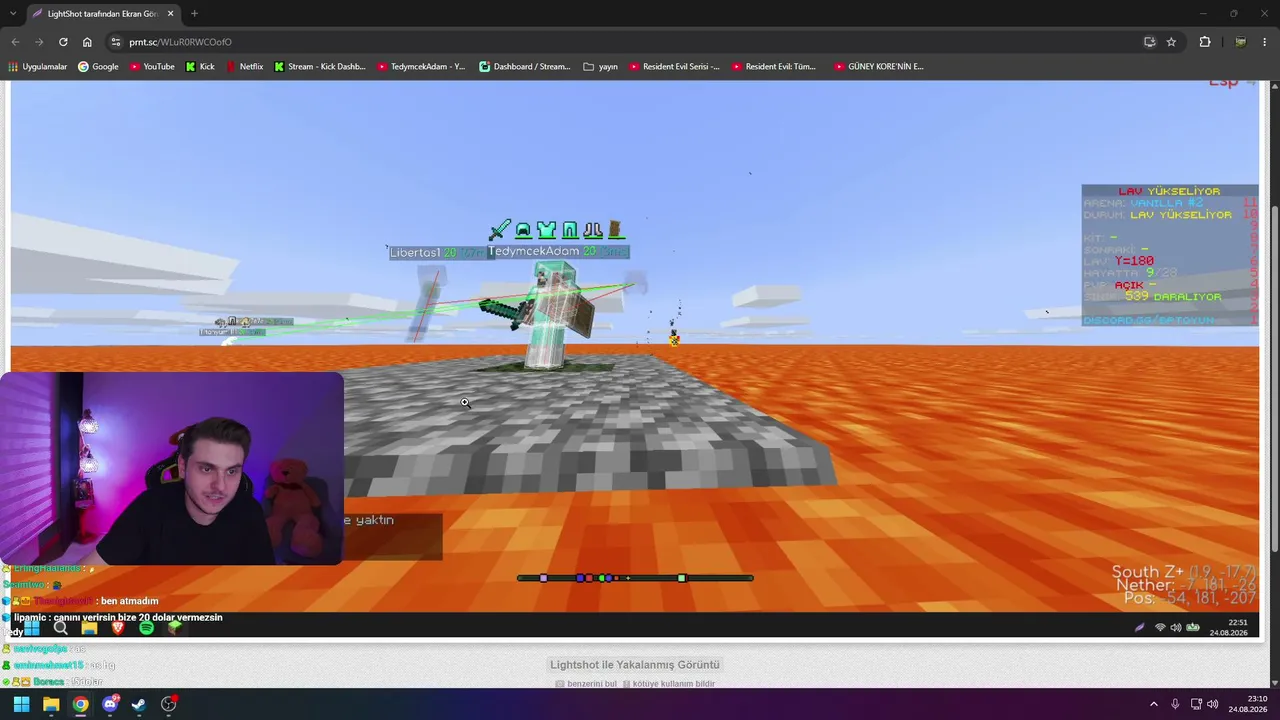Open the Resident Evil: Tüm bookmark
This screenshot has height=720, width=1280.
(x=774, y=67)
